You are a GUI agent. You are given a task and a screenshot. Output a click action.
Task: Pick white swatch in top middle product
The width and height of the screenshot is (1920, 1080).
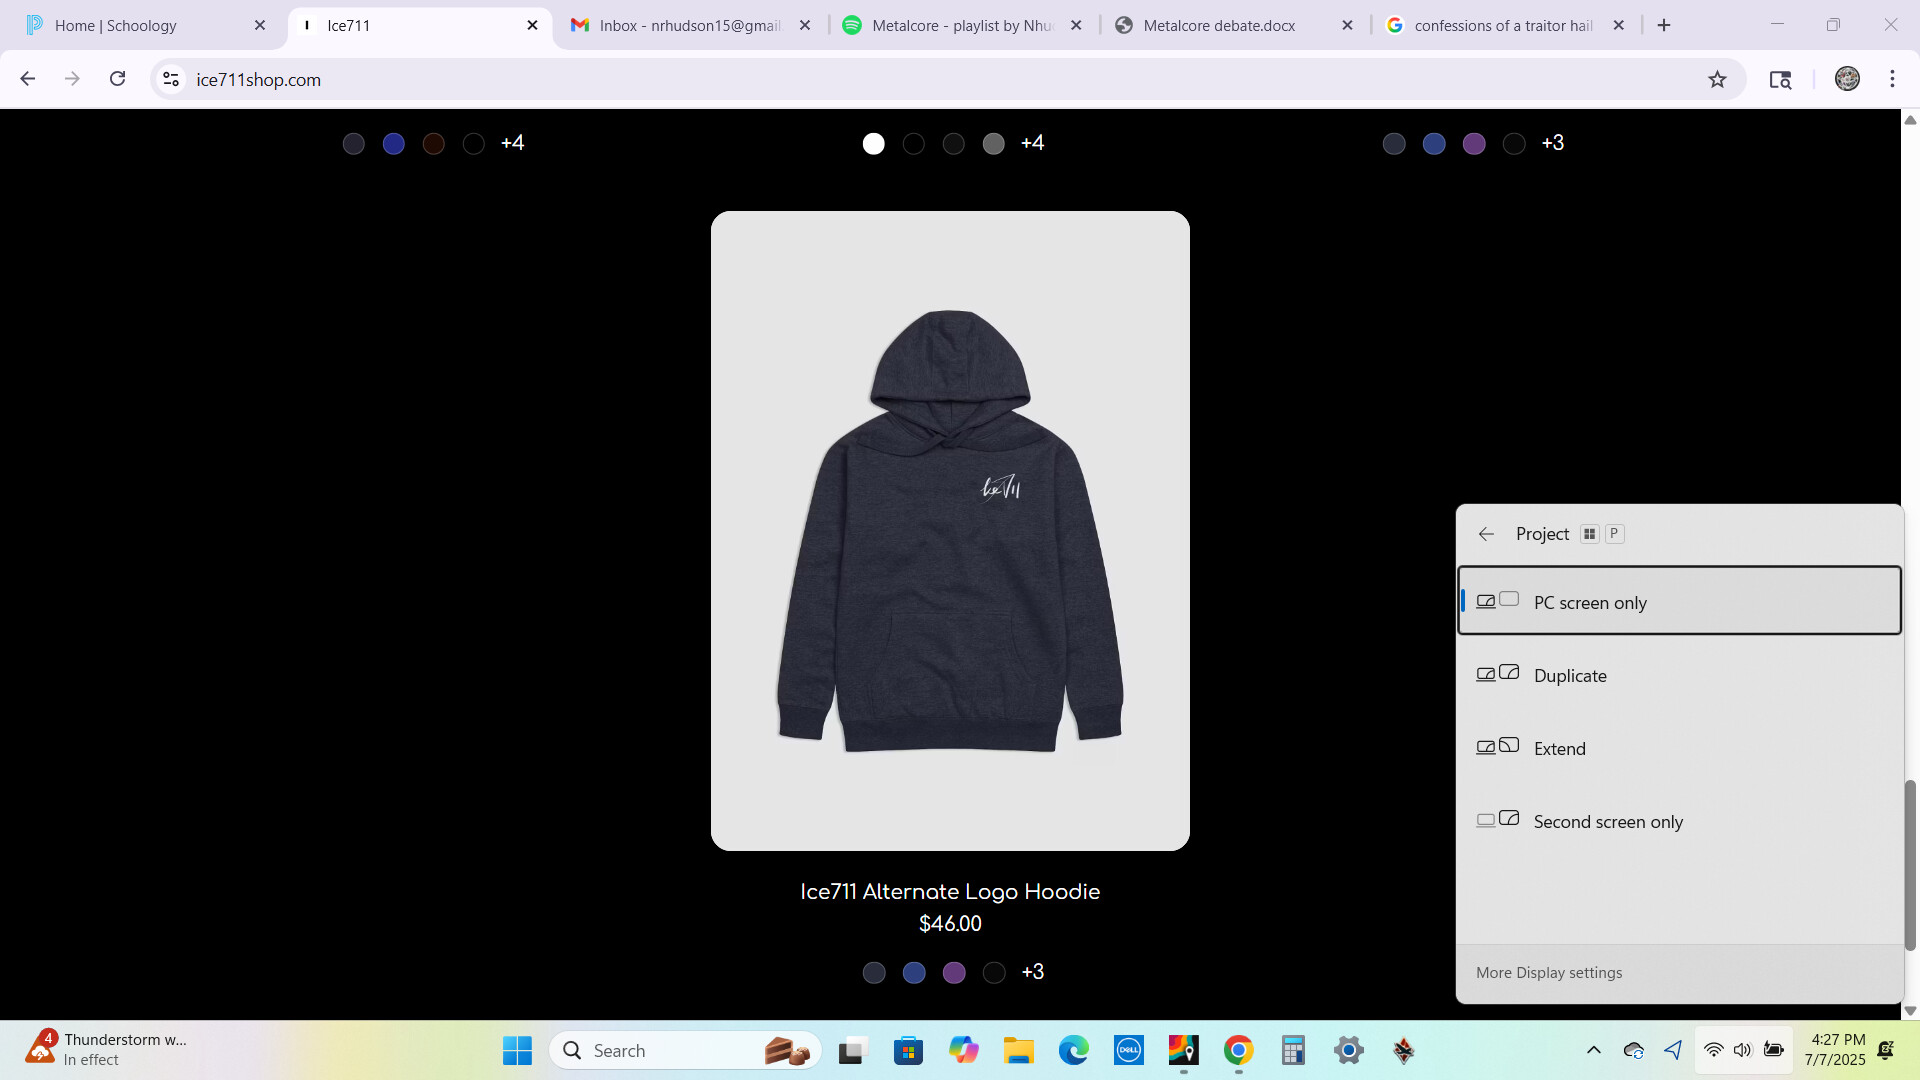[x=874, y=143]
